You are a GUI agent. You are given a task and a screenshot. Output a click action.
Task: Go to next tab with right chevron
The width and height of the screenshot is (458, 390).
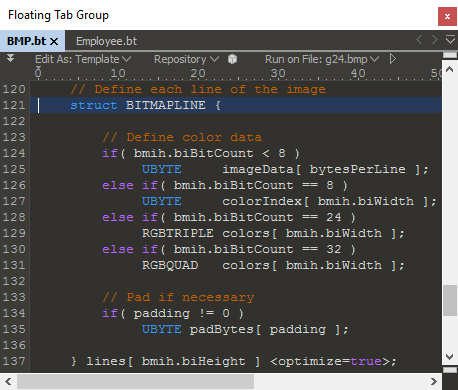(x=435, y=40)
